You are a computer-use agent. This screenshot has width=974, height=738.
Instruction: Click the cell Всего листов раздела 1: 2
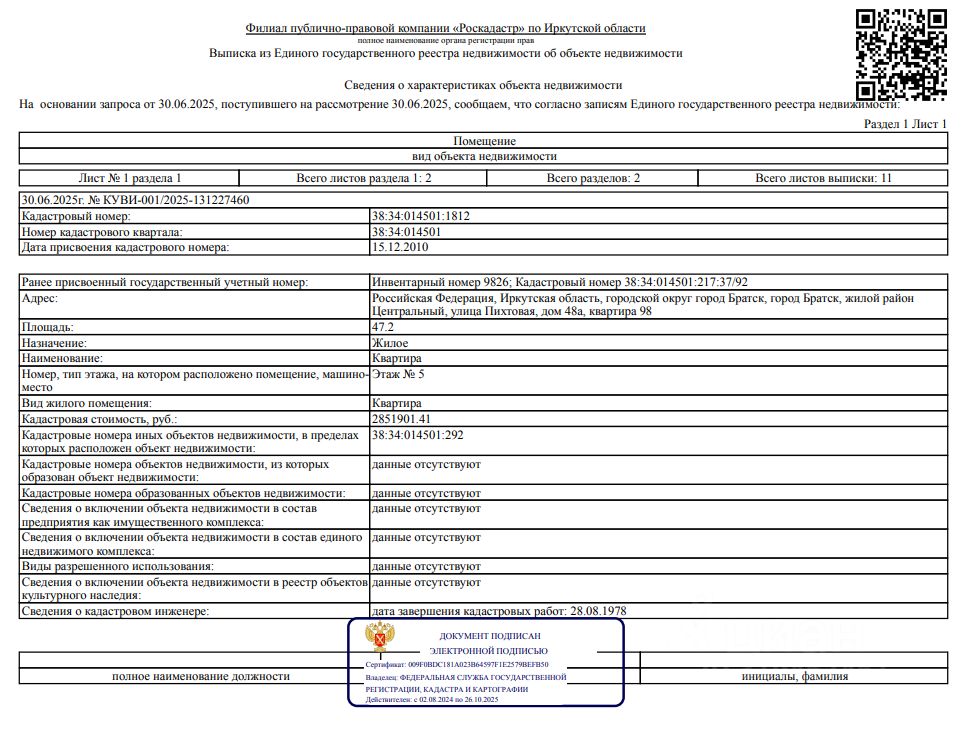click(x=363, y=178)
